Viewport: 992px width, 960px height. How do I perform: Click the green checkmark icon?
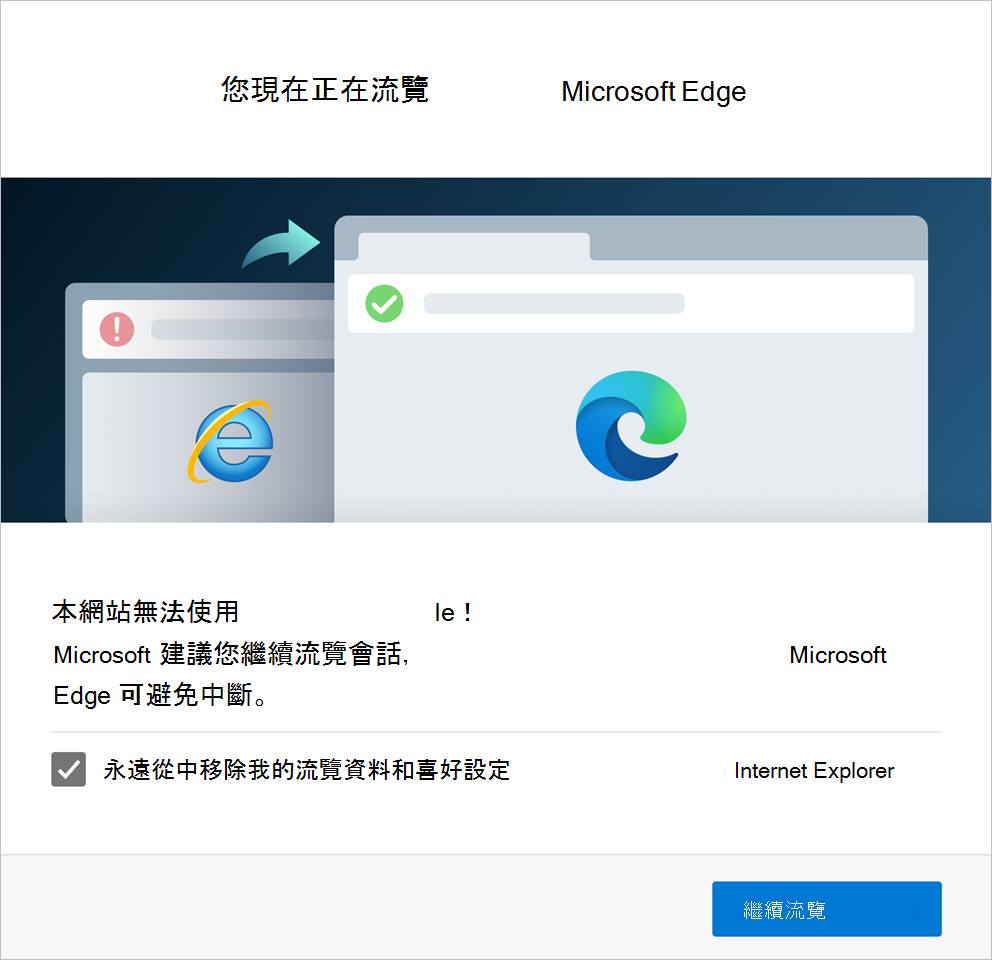tap(384, 304)
